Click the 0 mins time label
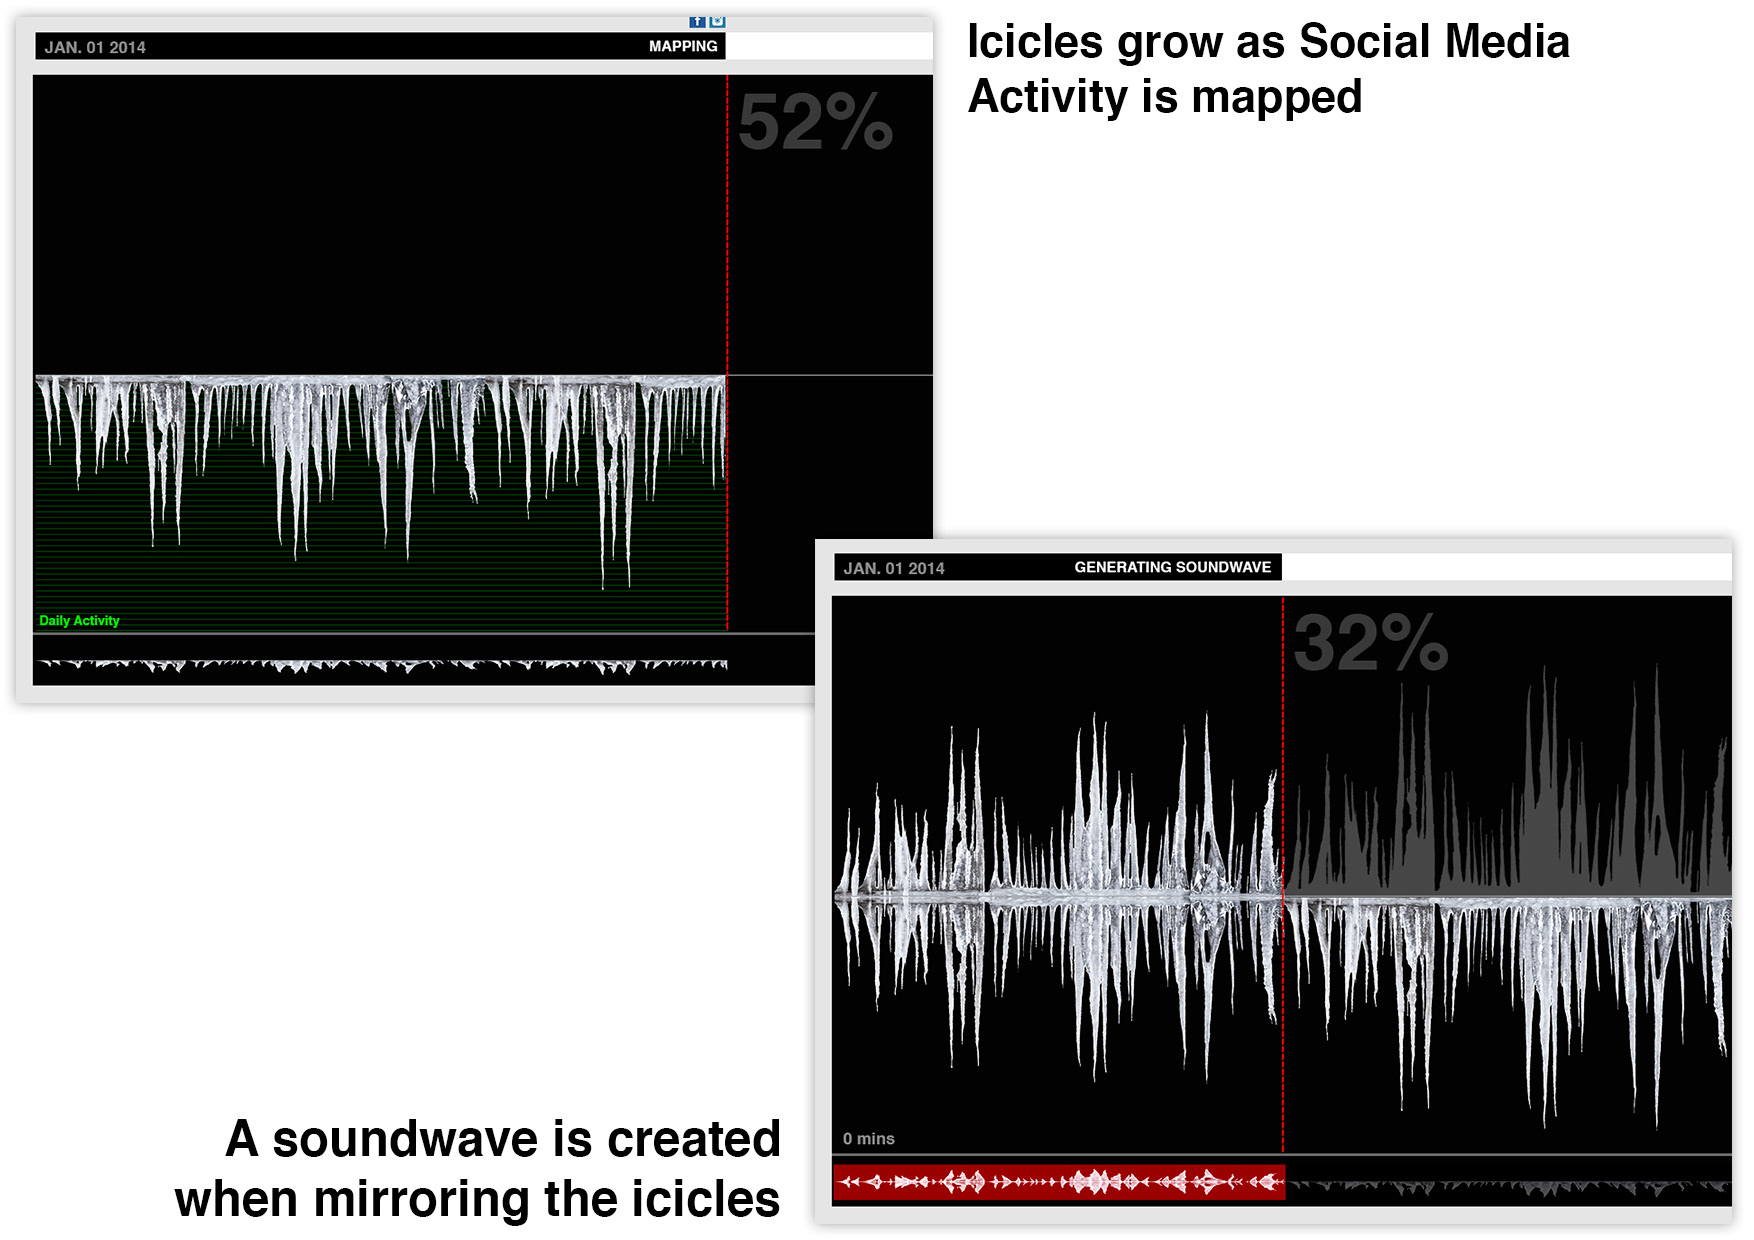Screen dimensions: 1754x1240 (868, 1138)
